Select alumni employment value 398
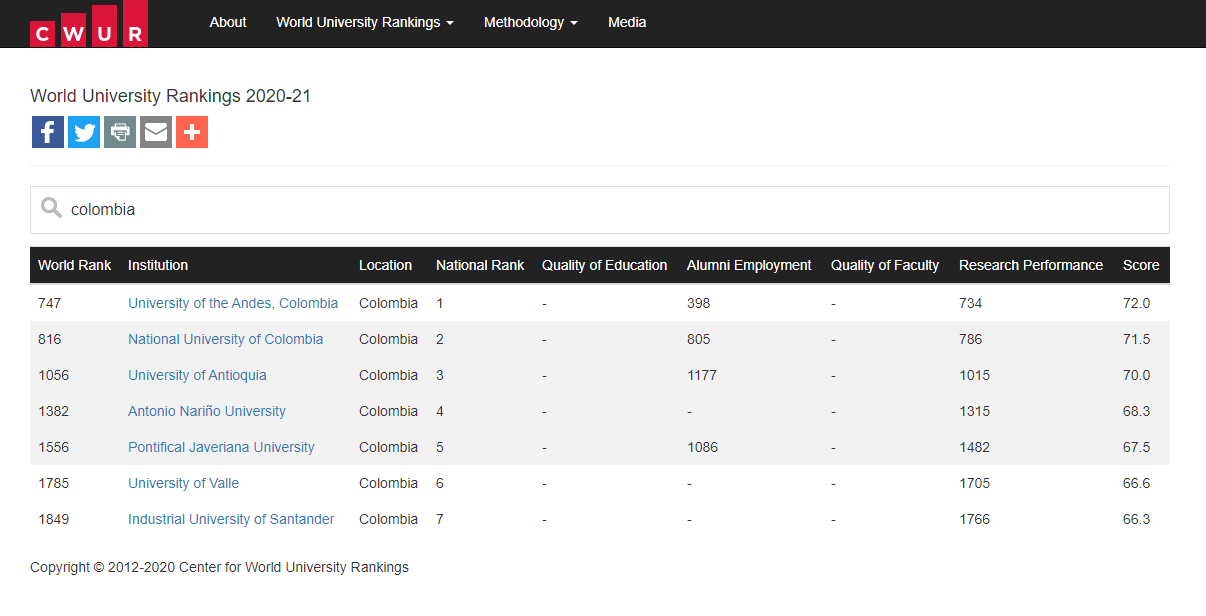This screenshot has width=1206, height=616. 698,303
